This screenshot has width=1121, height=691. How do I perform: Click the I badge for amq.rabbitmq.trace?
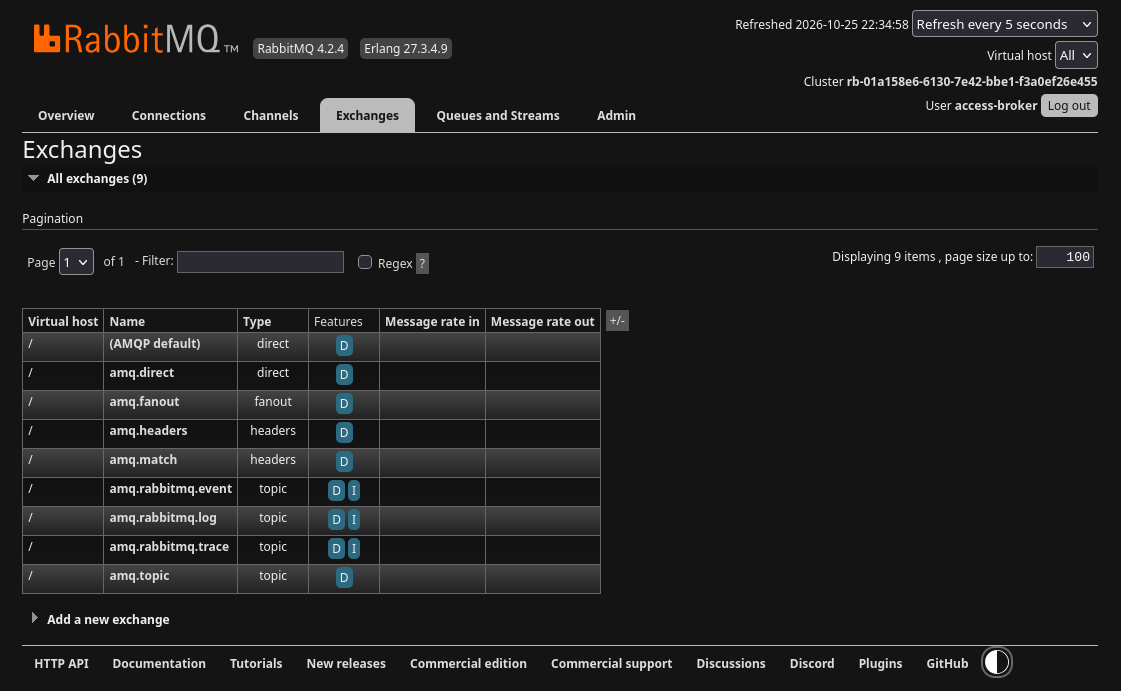(x=353, y=549)
